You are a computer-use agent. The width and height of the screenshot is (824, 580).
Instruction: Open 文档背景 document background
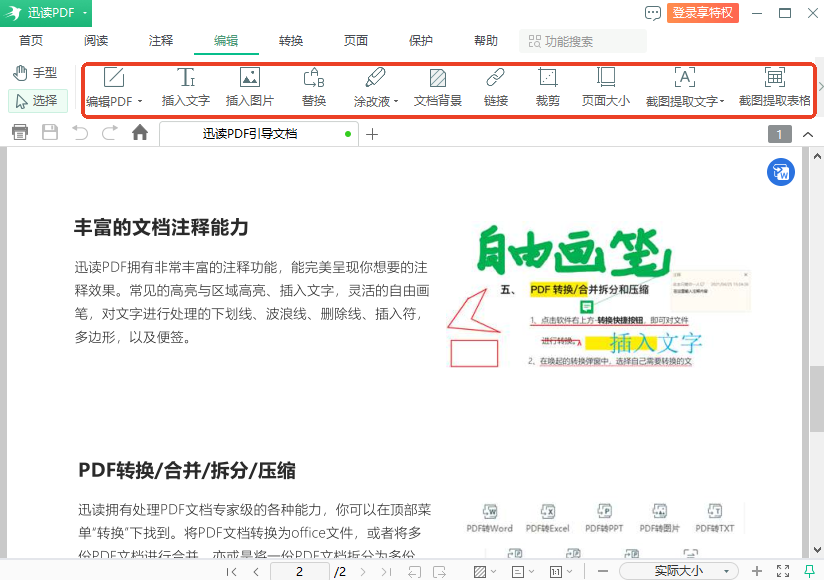[437, 88]
